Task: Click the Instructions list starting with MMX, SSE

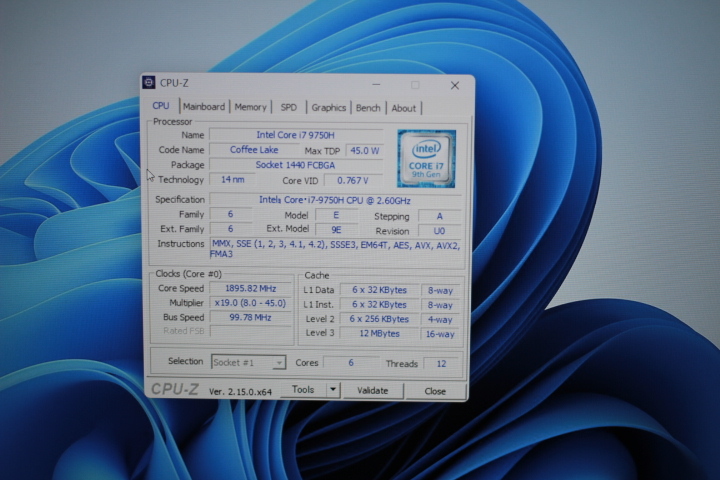Action: 336,250
